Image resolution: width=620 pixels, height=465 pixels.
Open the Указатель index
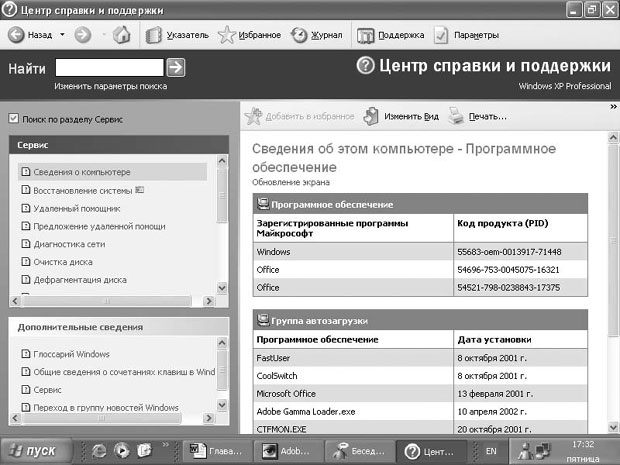point(177,35)
